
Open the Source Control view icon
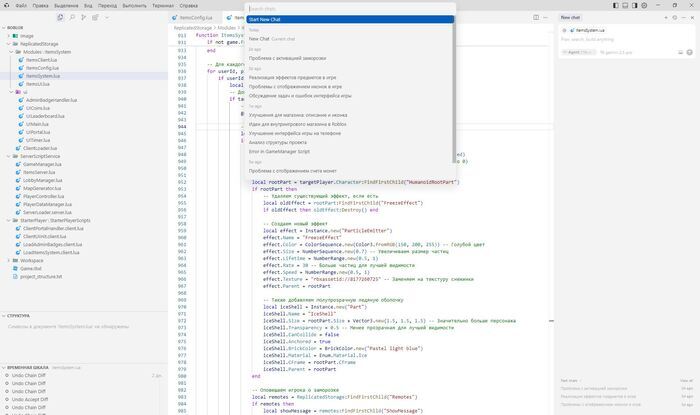coord(83,17)
